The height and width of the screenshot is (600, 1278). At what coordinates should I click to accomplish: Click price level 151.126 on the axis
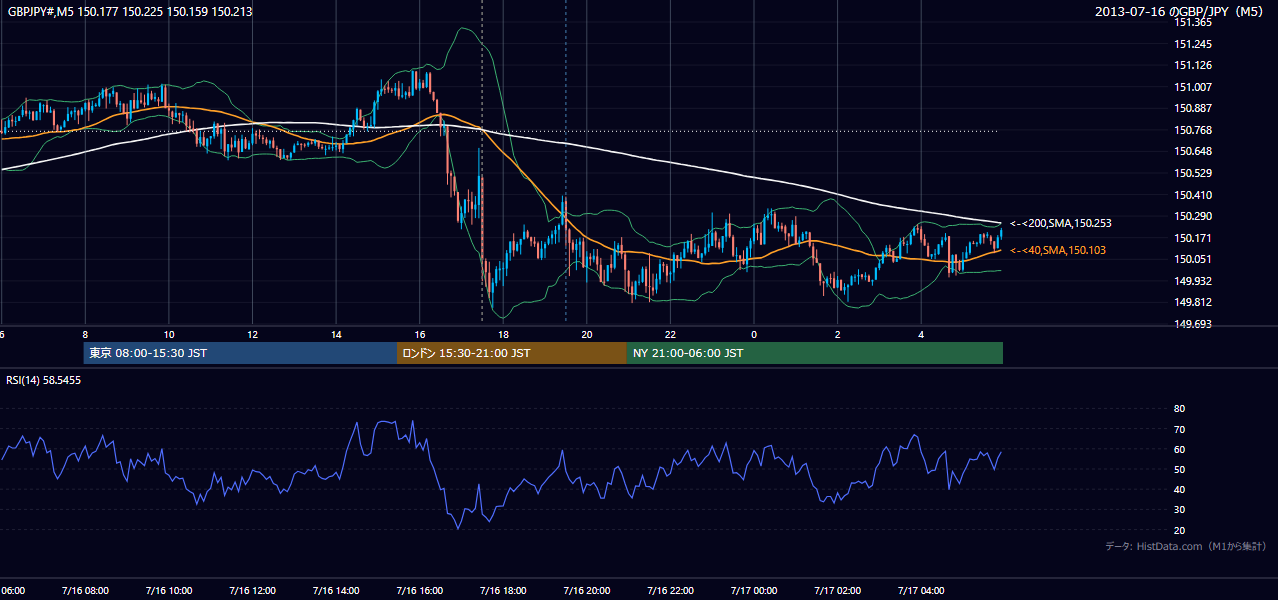pos(1194,66)
